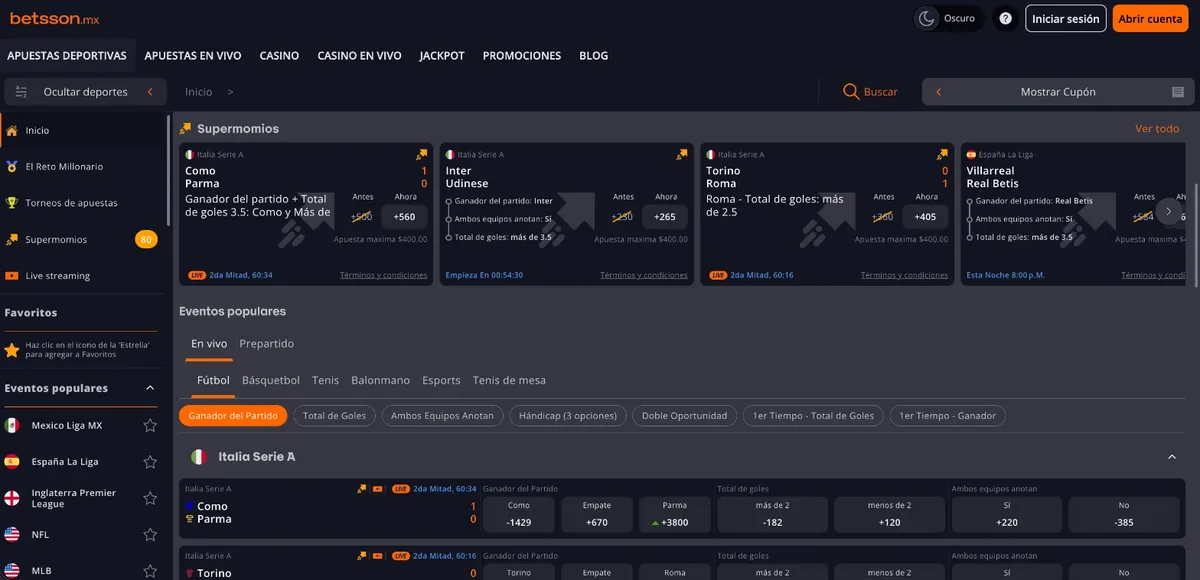
Task: Collapse Italia Serie A section chevron
Action: (1172, 457)
